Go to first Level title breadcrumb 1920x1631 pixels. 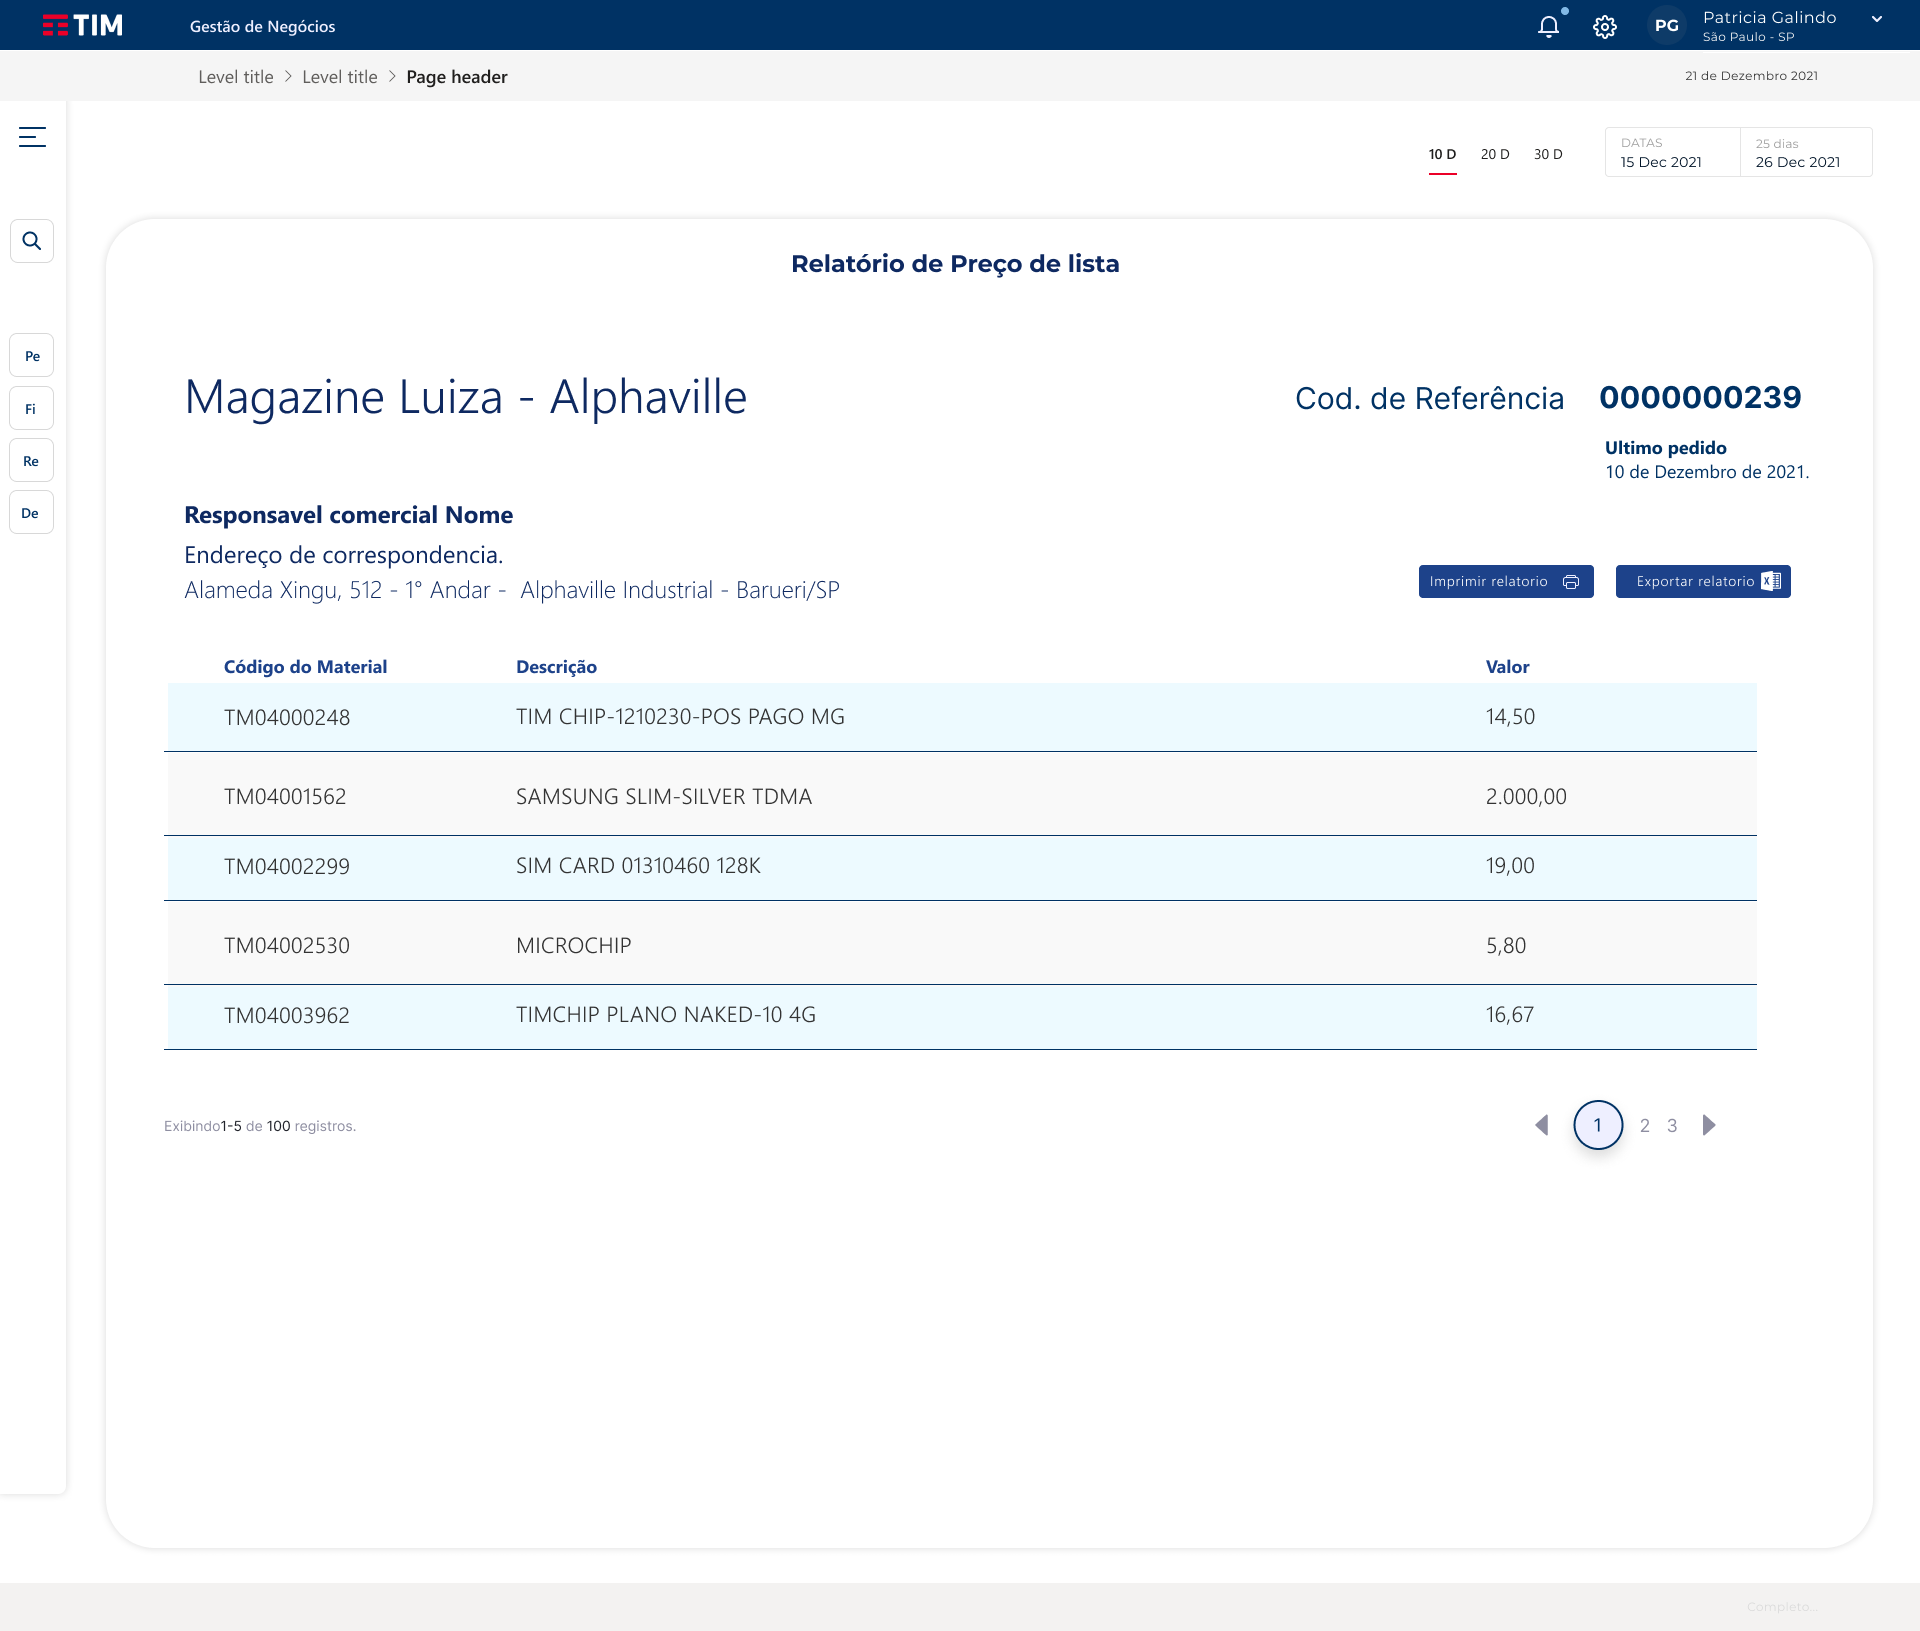pos(236,77)
